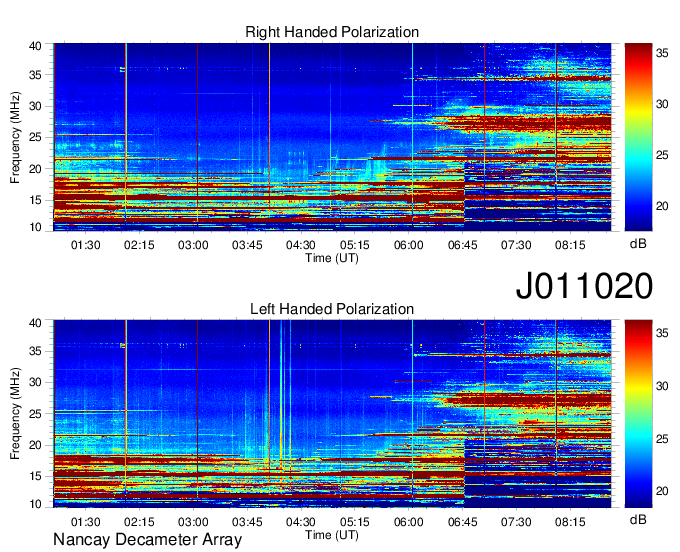The height and width of the screenshot is (552, 680).
Task: Click the 04:30 tick label on upper plot
Action: pos(301,245)
